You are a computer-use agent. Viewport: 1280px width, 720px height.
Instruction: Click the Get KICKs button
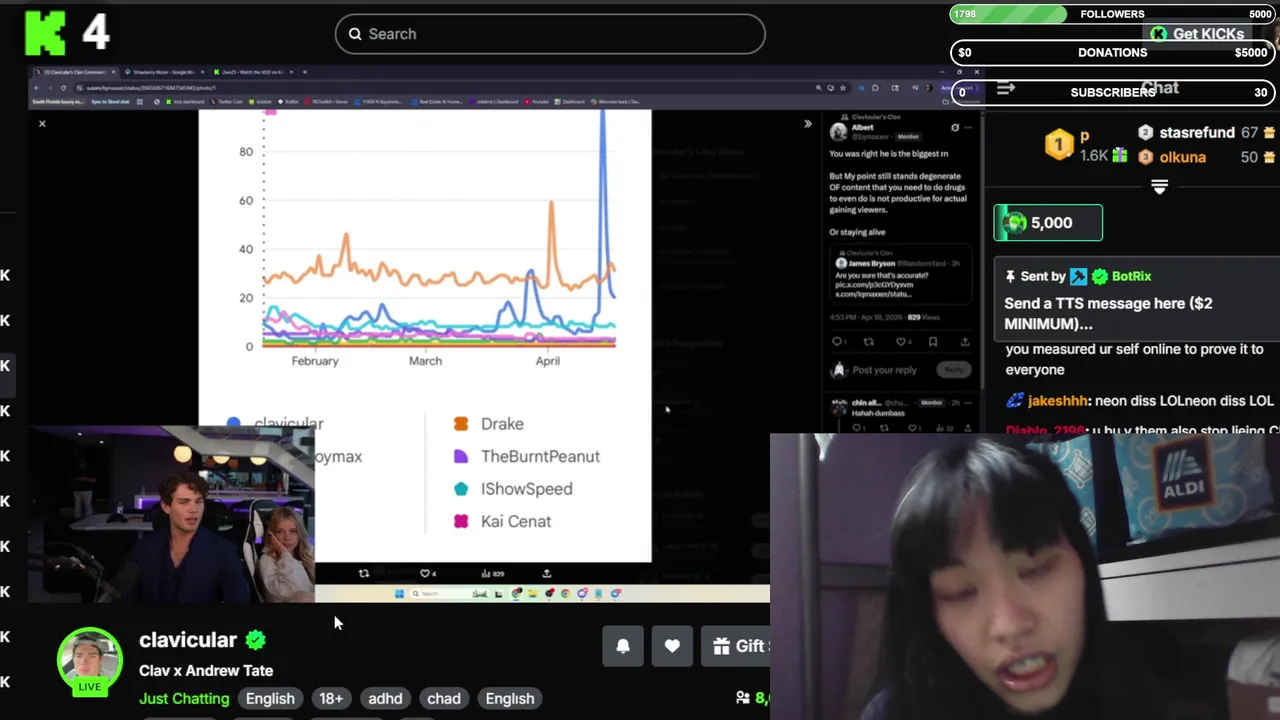coord(1197,34)
